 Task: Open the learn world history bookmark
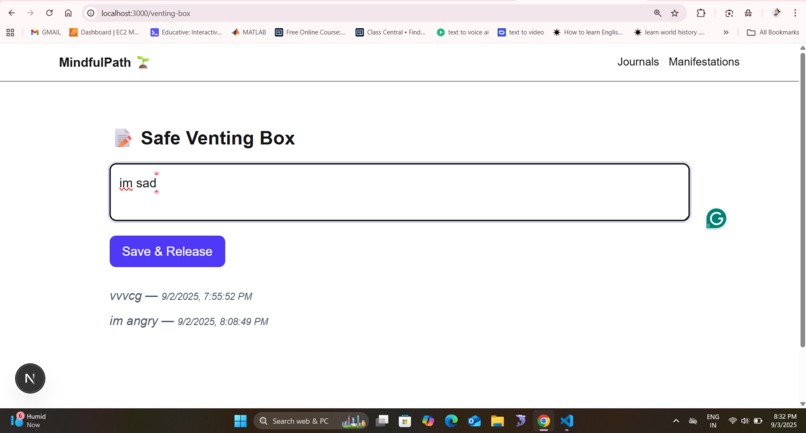point(669,32)
